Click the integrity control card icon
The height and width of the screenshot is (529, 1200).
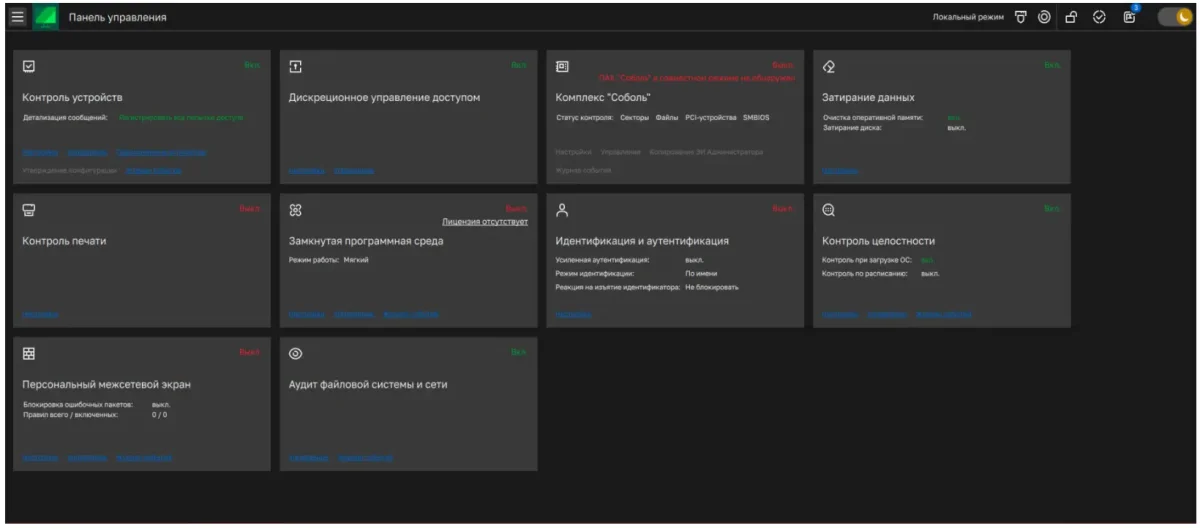point(829,210)
